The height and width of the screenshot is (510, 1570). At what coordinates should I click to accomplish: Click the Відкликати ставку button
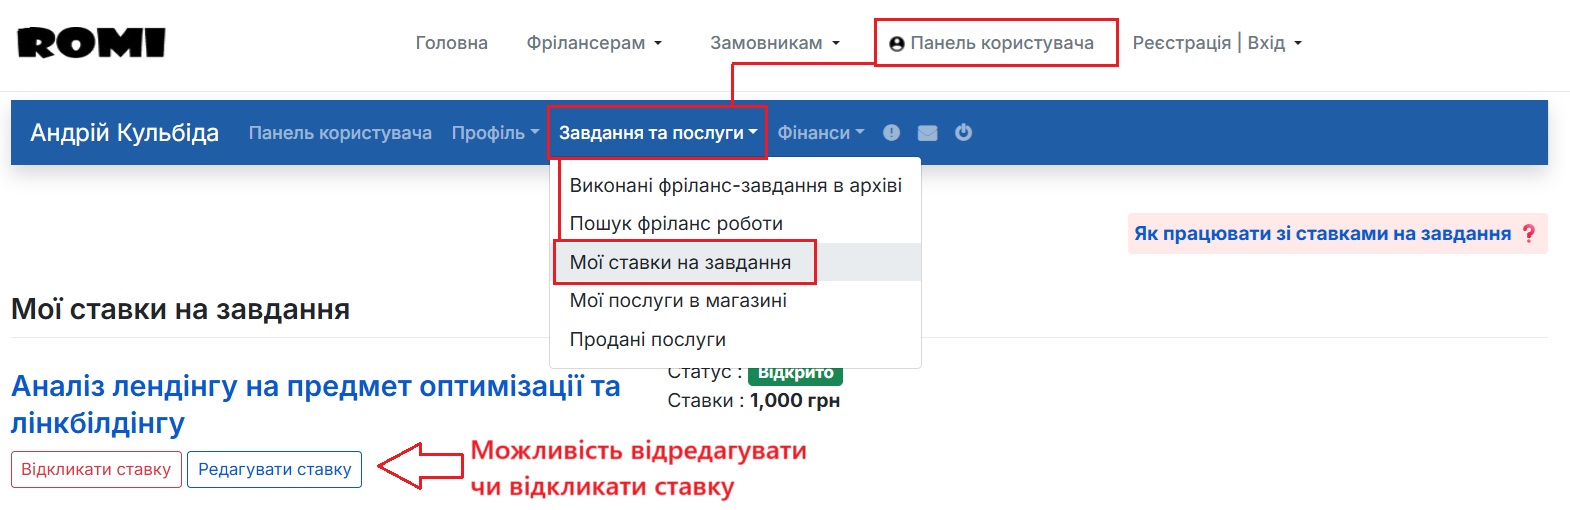[x=96, y=469]
